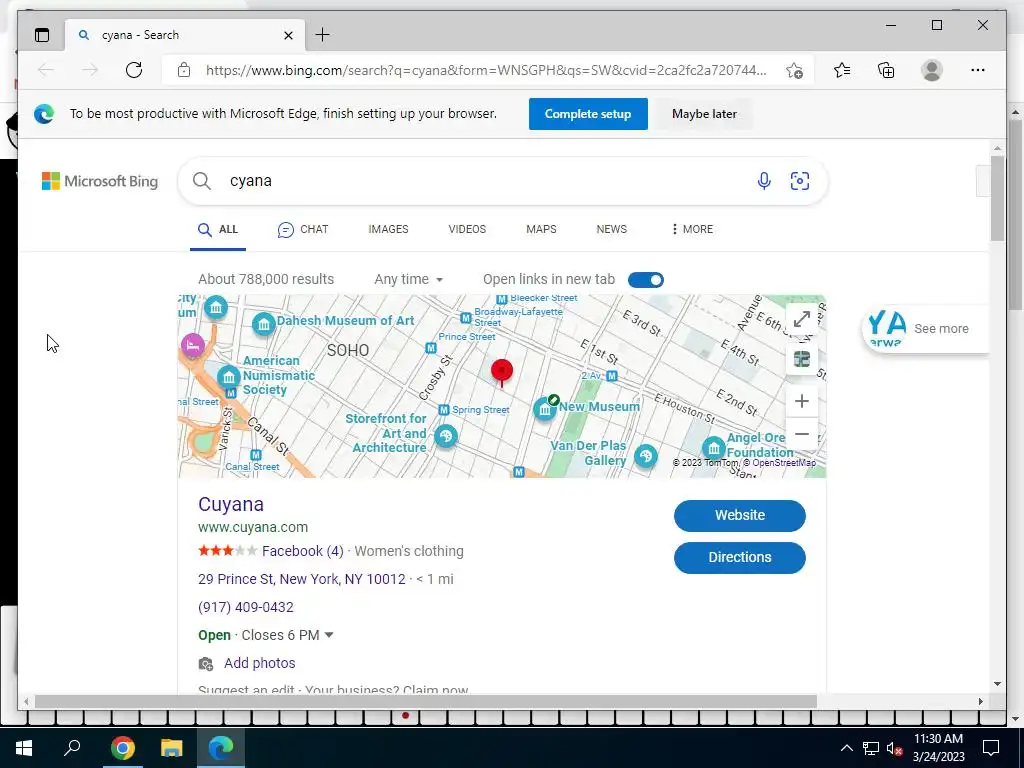Screen dimensions: 1024x768
Task: Click the page vertical scrollbar thumb
Action: (x=997, y=198)
